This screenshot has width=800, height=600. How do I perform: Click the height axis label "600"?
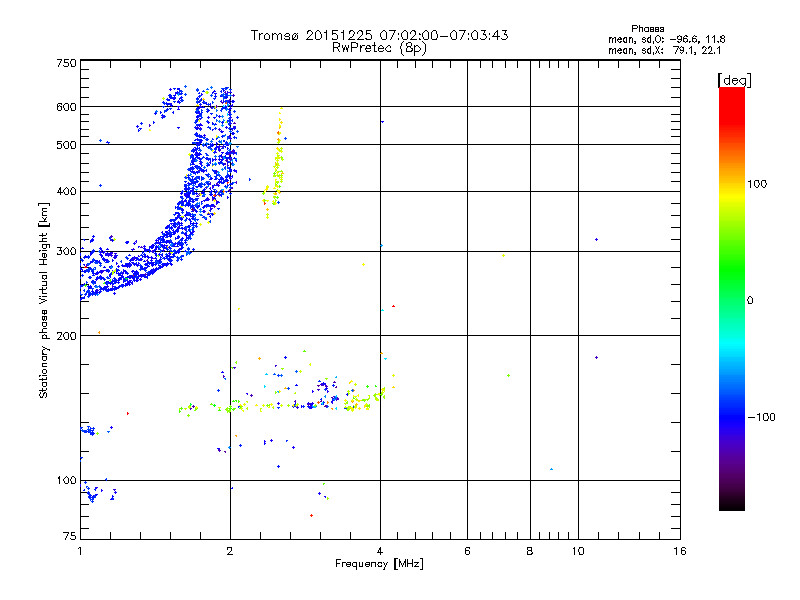point(66,107)
